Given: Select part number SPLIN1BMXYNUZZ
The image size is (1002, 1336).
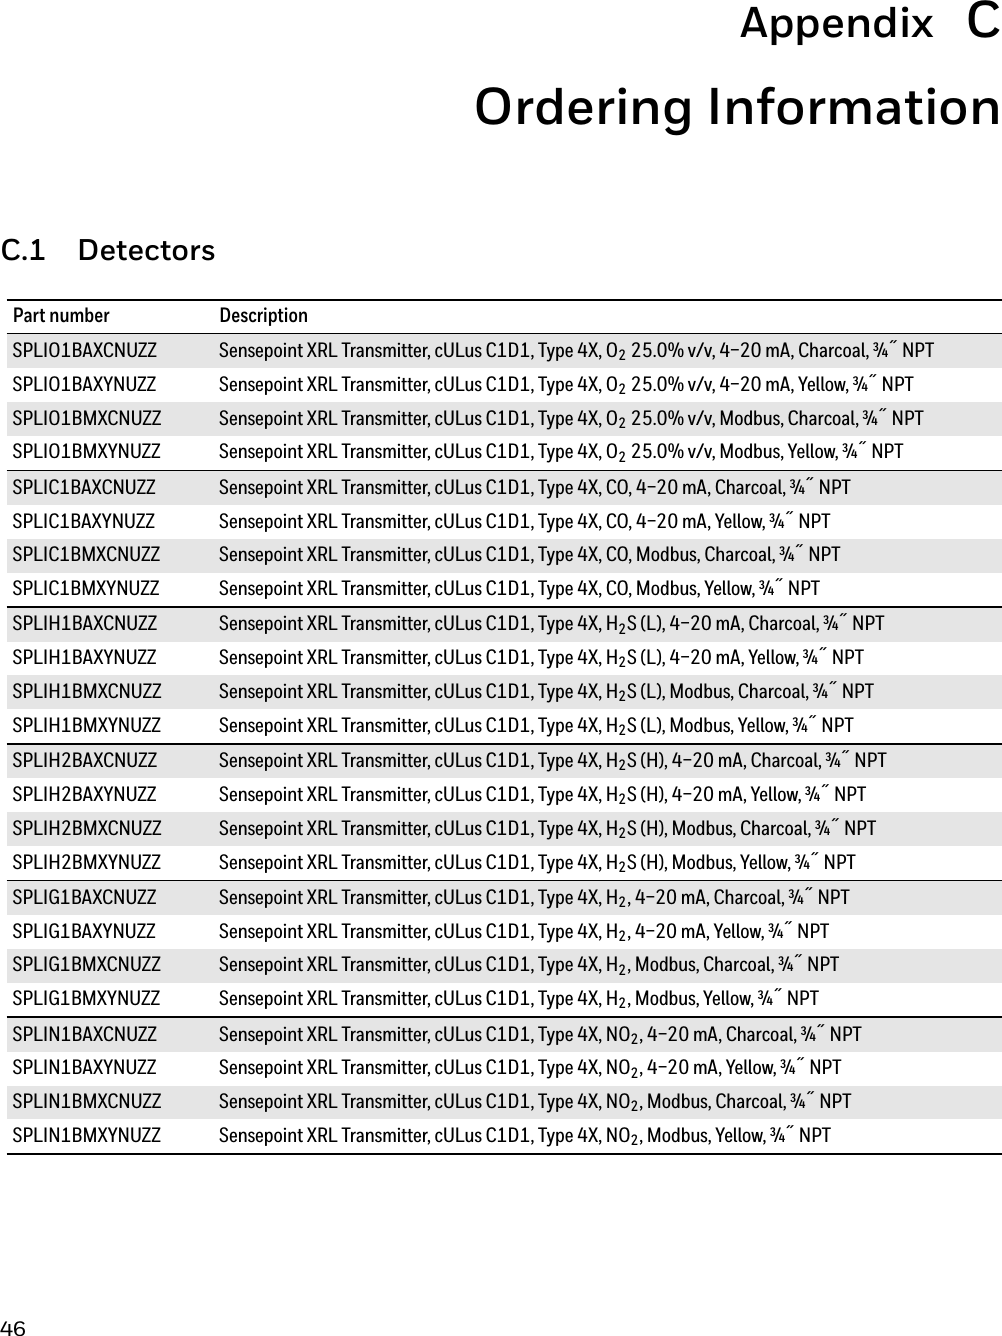Looking at the screenshot, I should (x=86, y=1135).
